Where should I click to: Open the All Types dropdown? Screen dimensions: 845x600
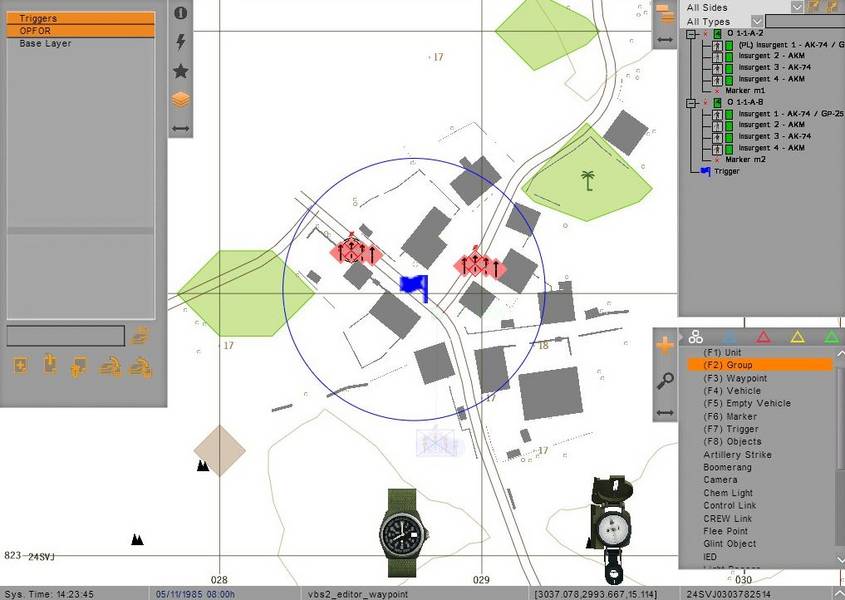click(757, 21)
